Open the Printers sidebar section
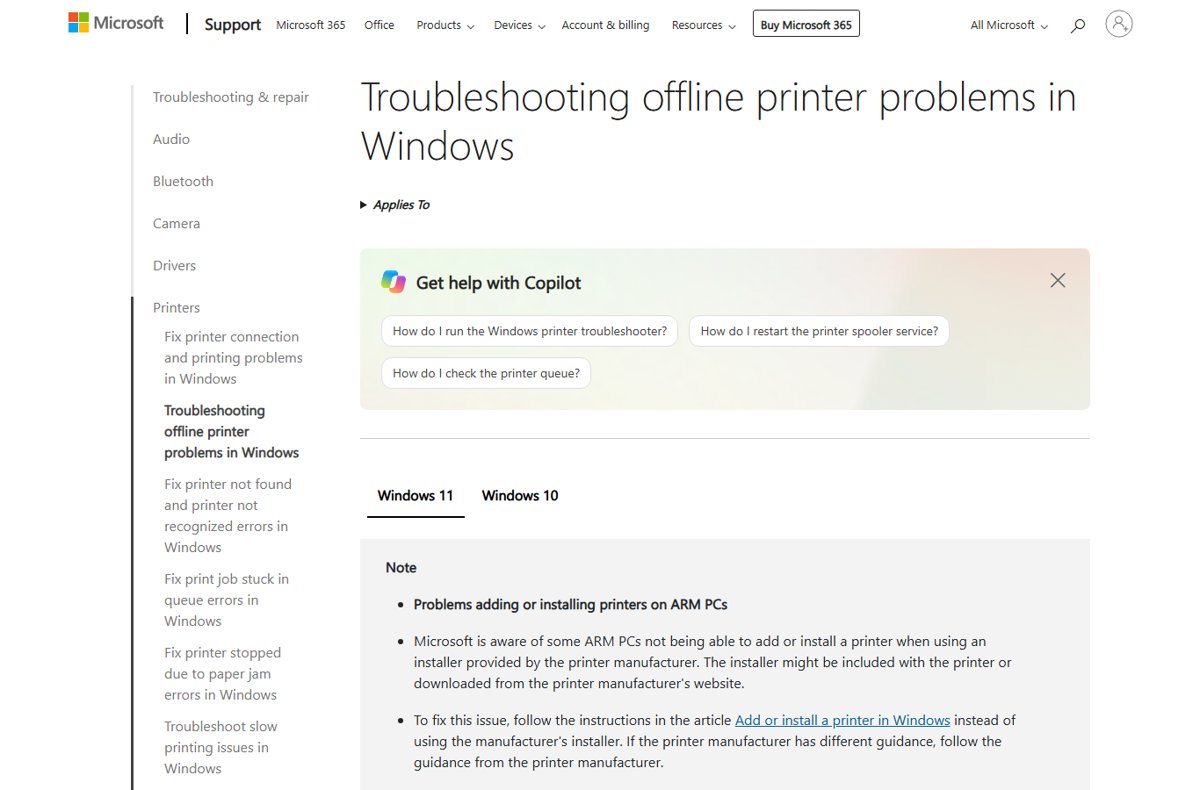 (x=176, y=307)
